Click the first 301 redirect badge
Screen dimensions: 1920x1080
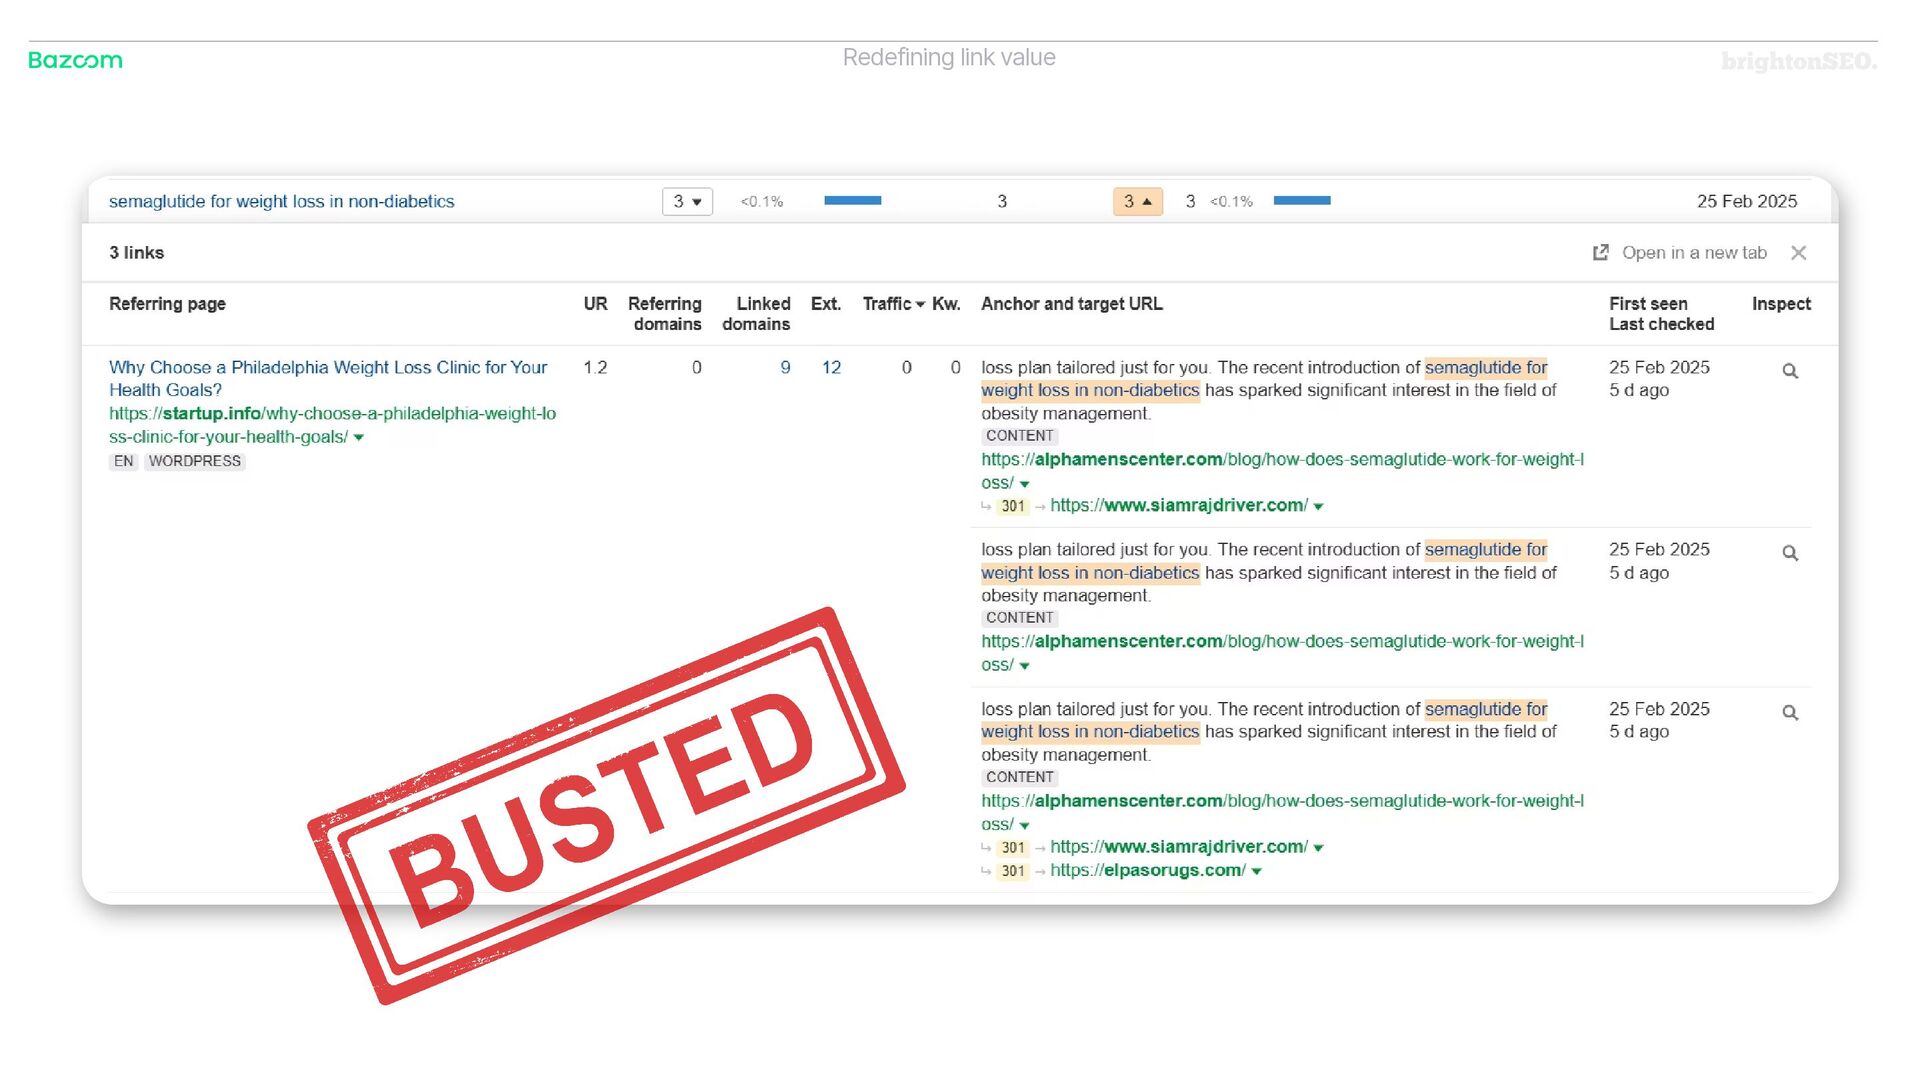coord(1013,507)
